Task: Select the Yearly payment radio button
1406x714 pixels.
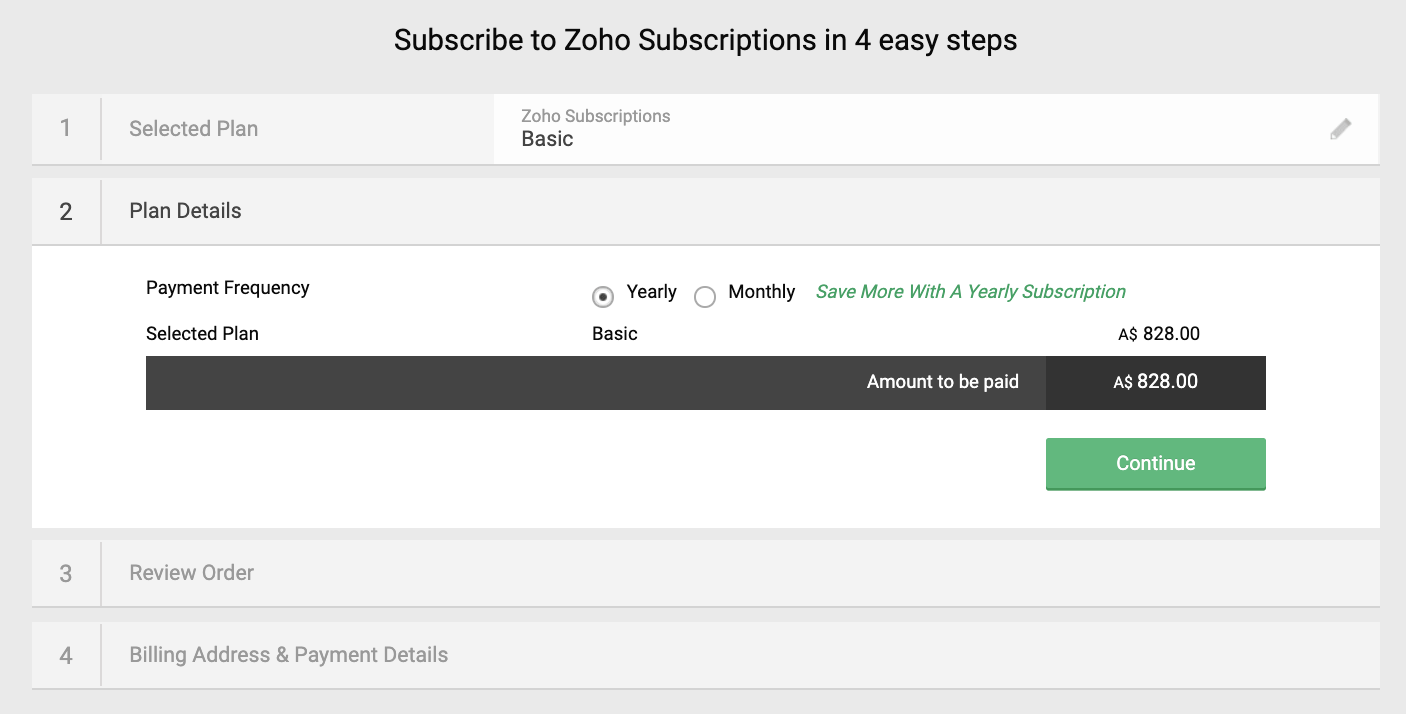Action: [603, 297]
